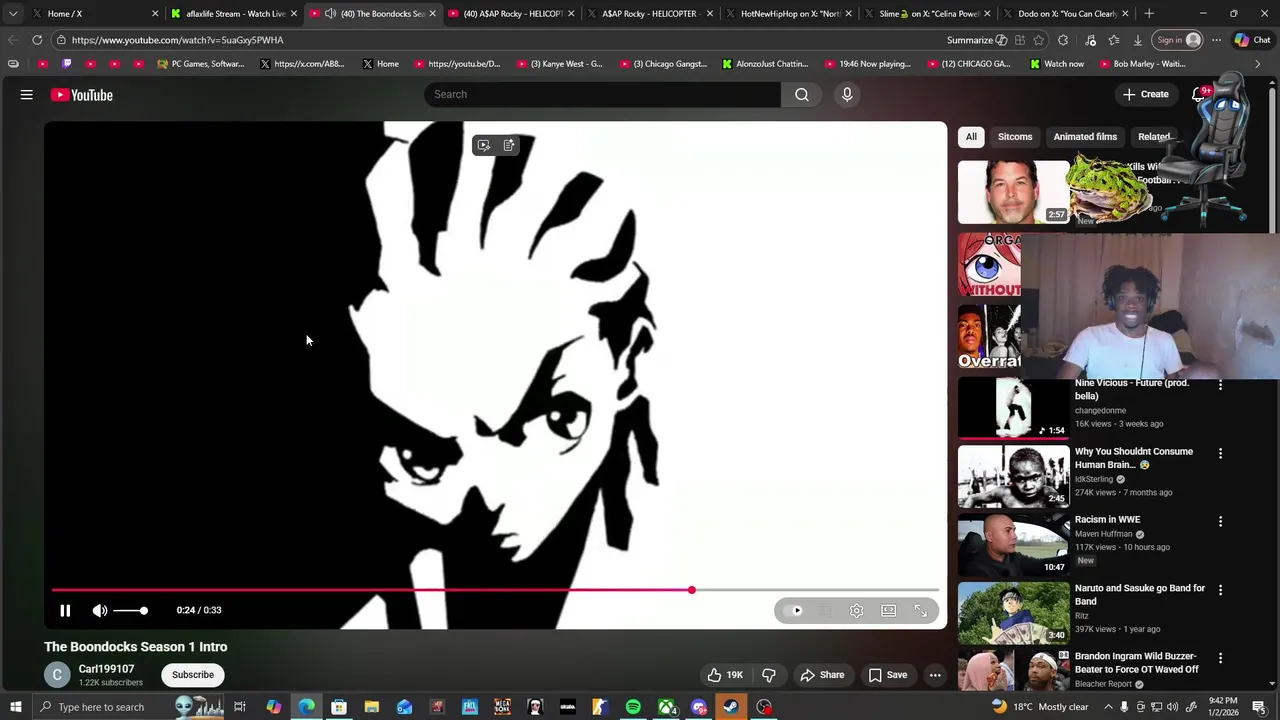Screen dimensions: 1280x720
Task: Select the Animated films filter chip
Action: [1085, 137]
